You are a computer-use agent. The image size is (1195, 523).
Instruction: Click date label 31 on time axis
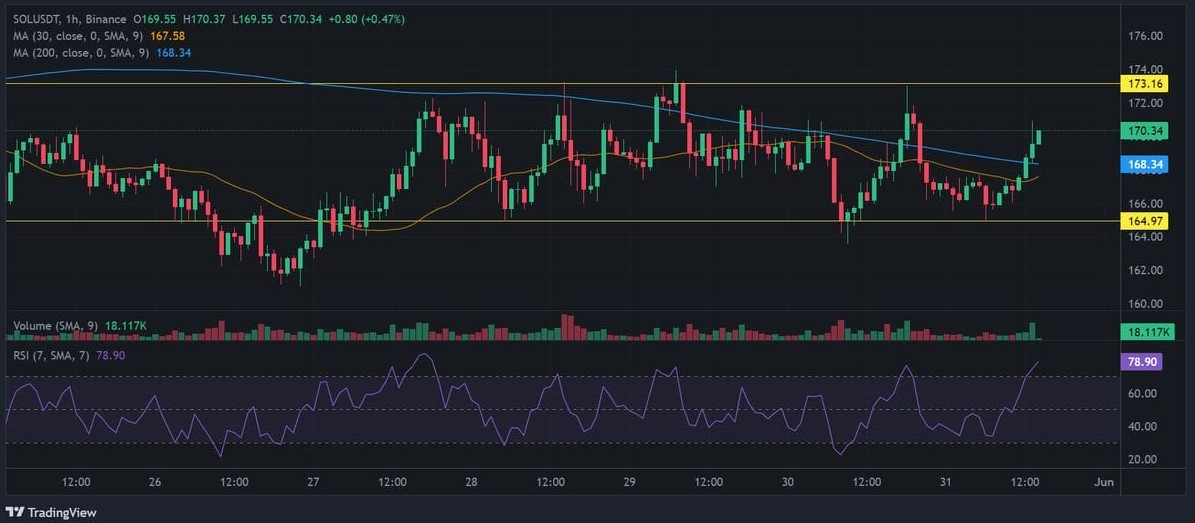click(946, 482)
